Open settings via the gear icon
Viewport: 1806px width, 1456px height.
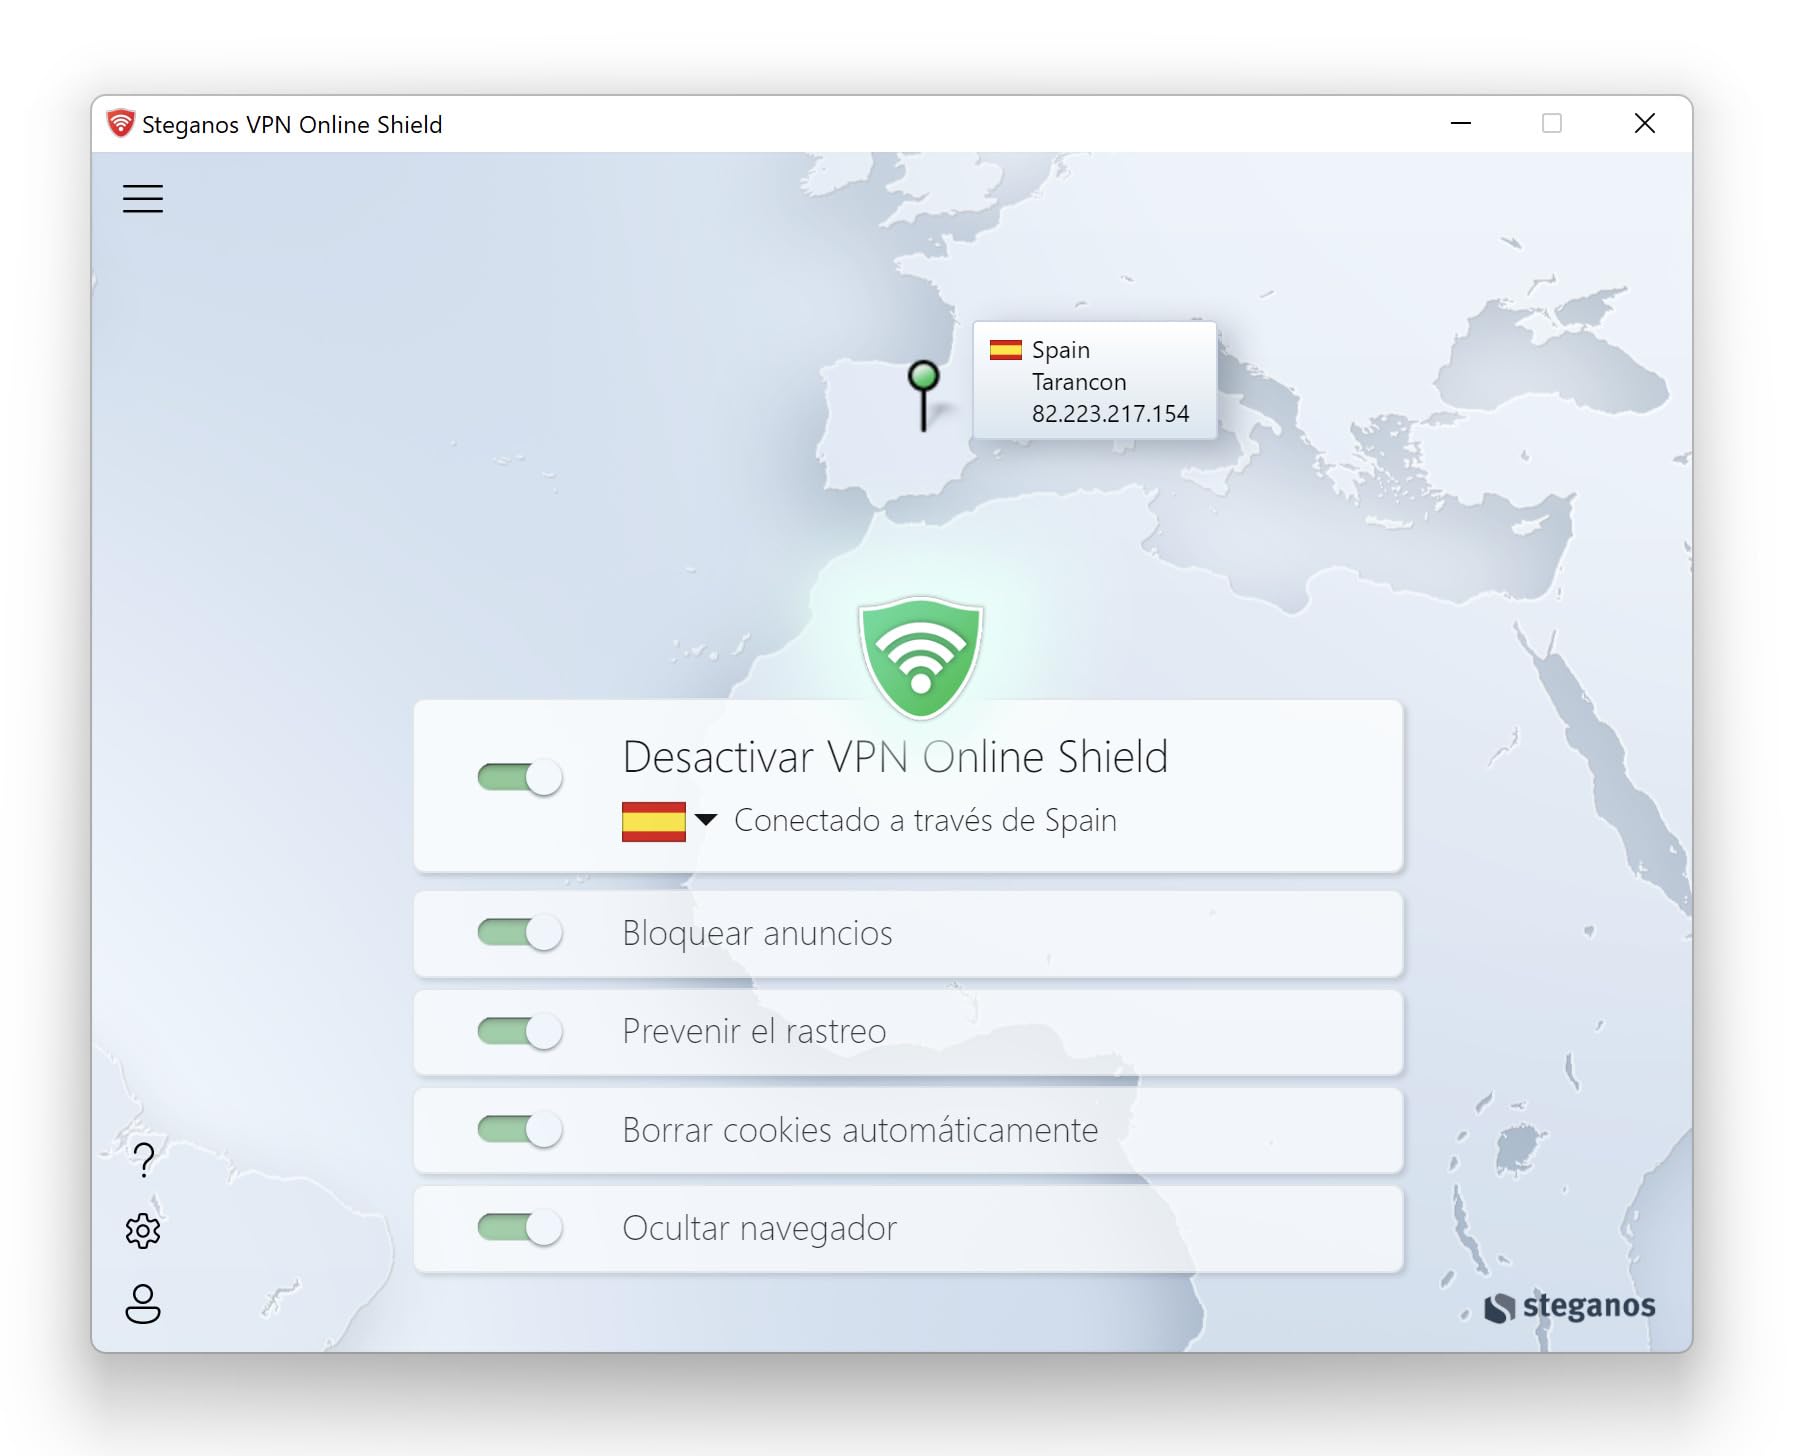coord(143,1231)
